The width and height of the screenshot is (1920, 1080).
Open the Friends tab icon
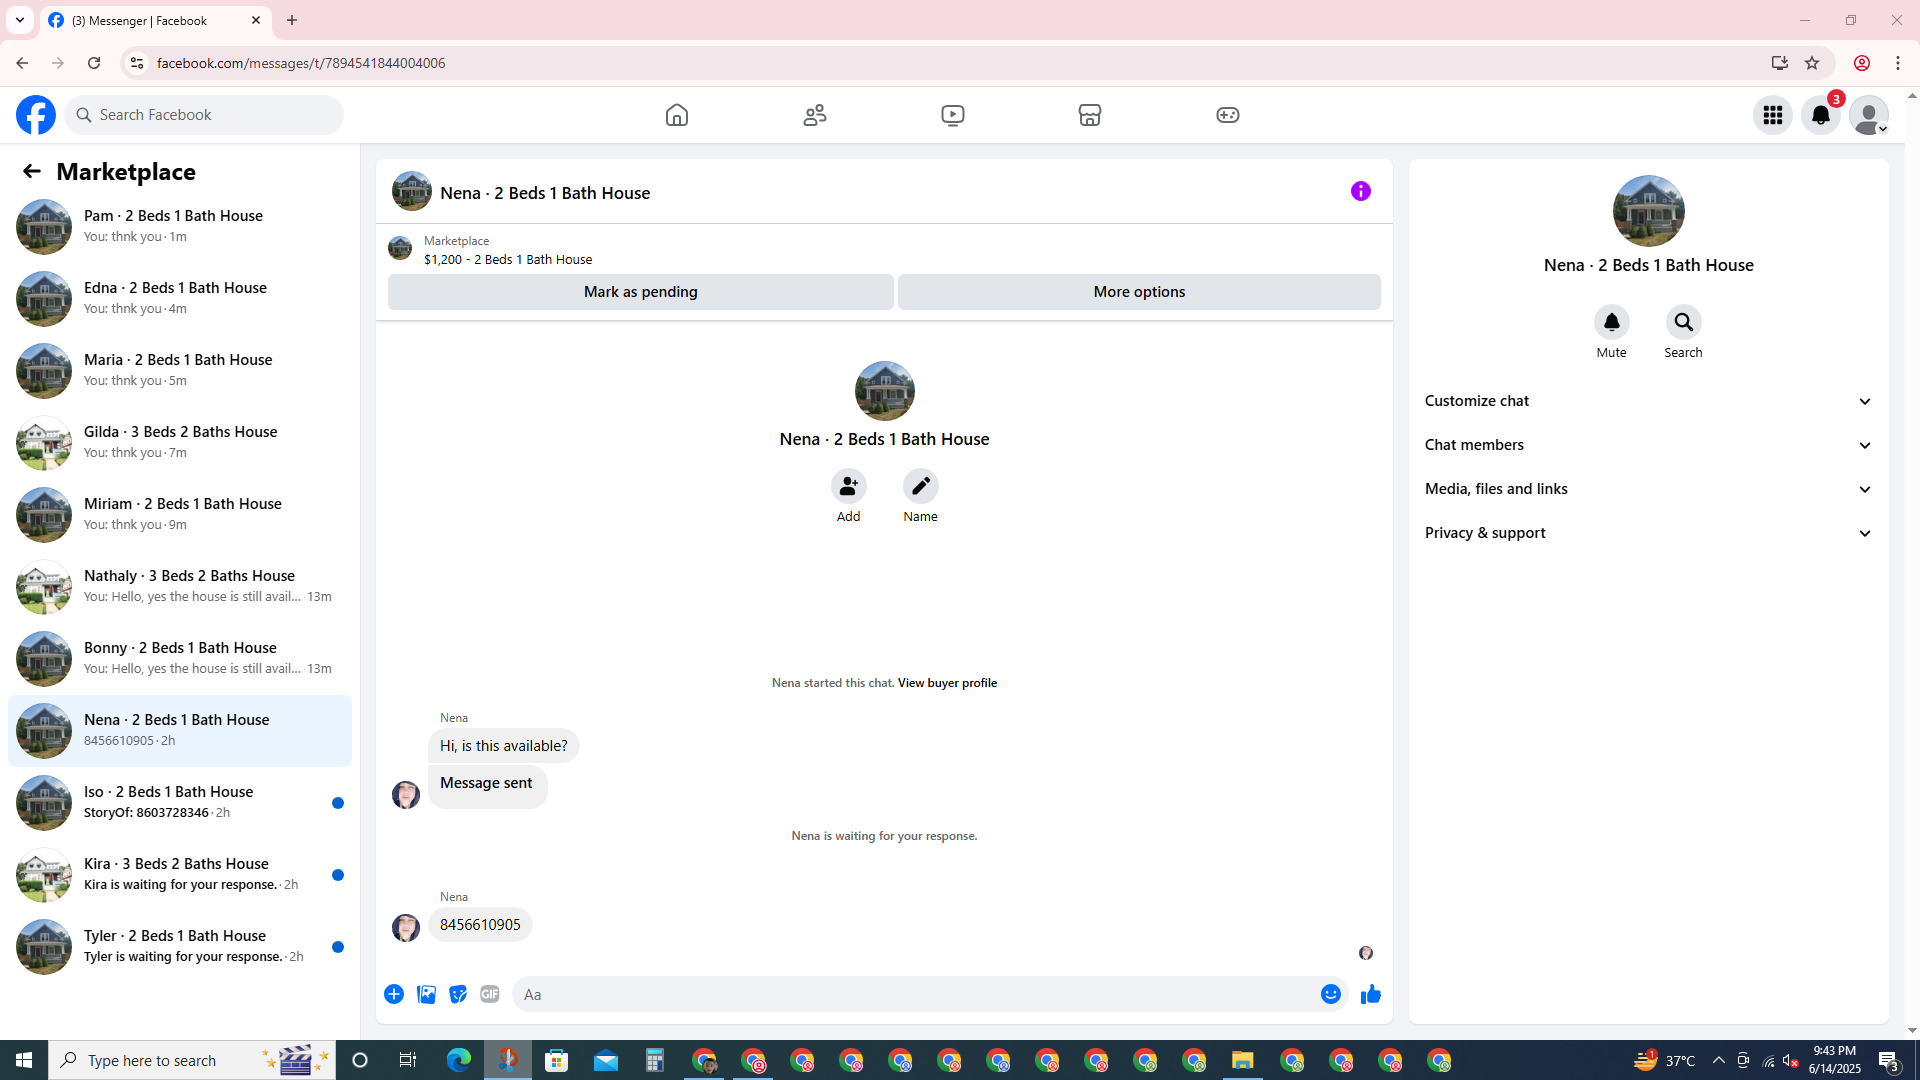815,115
